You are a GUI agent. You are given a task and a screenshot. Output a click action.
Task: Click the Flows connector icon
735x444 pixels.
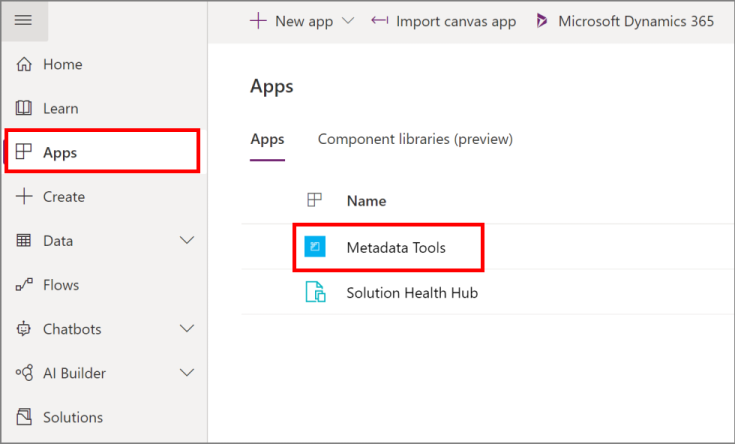(24, 285)
